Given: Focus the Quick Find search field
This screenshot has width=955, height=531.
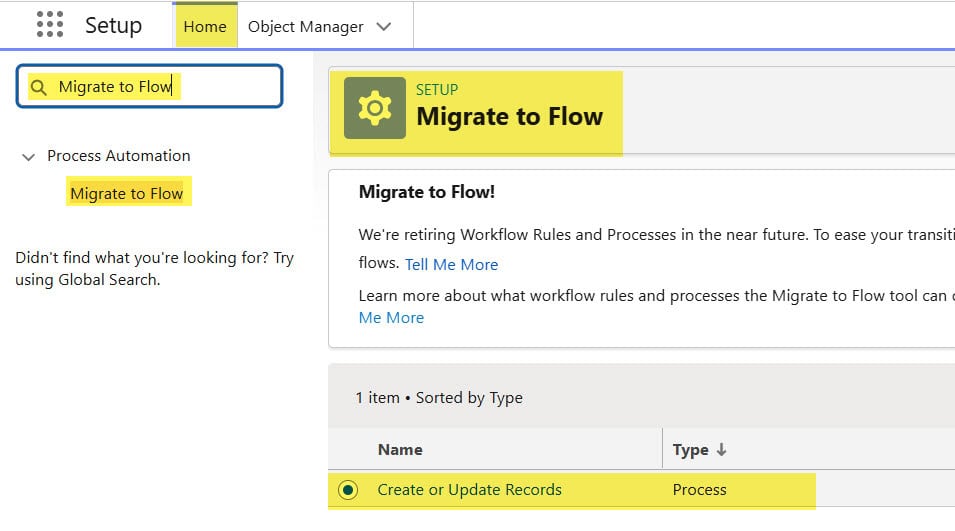Looking at the screenshot, I should (149, 86).
